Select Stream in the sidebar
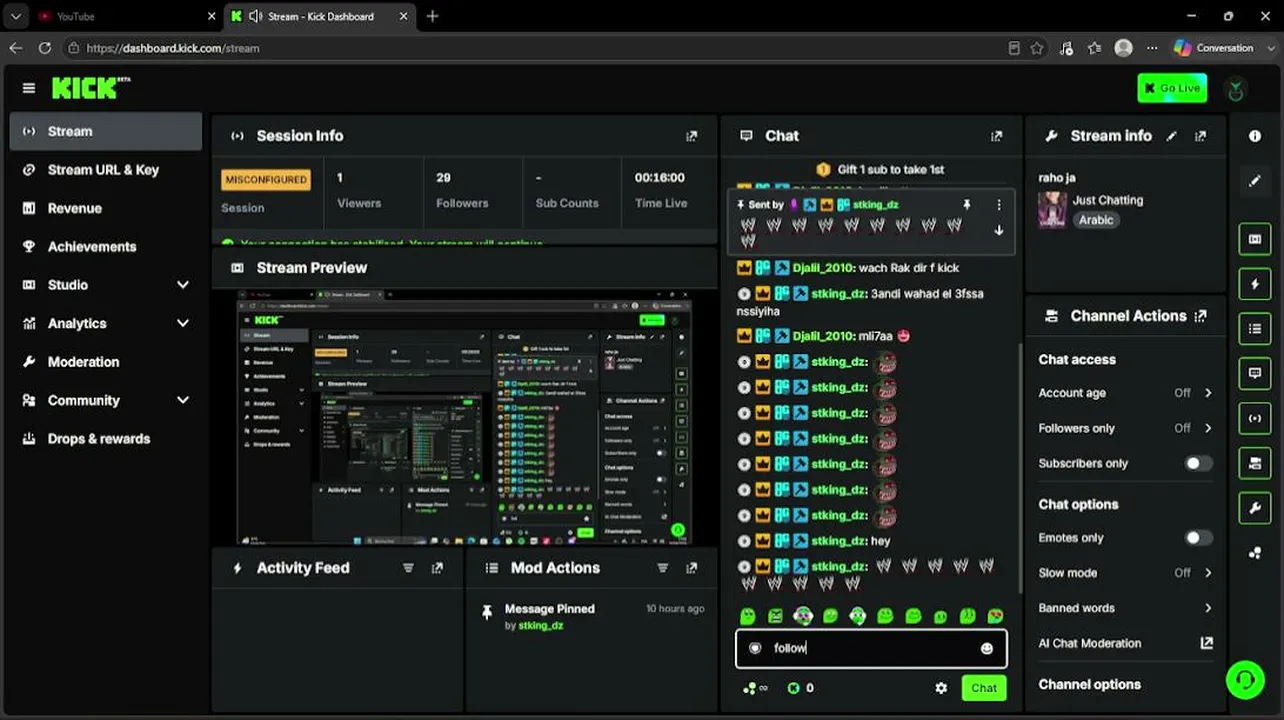This screenshot has height=720, width=1284. coord(106,131)
